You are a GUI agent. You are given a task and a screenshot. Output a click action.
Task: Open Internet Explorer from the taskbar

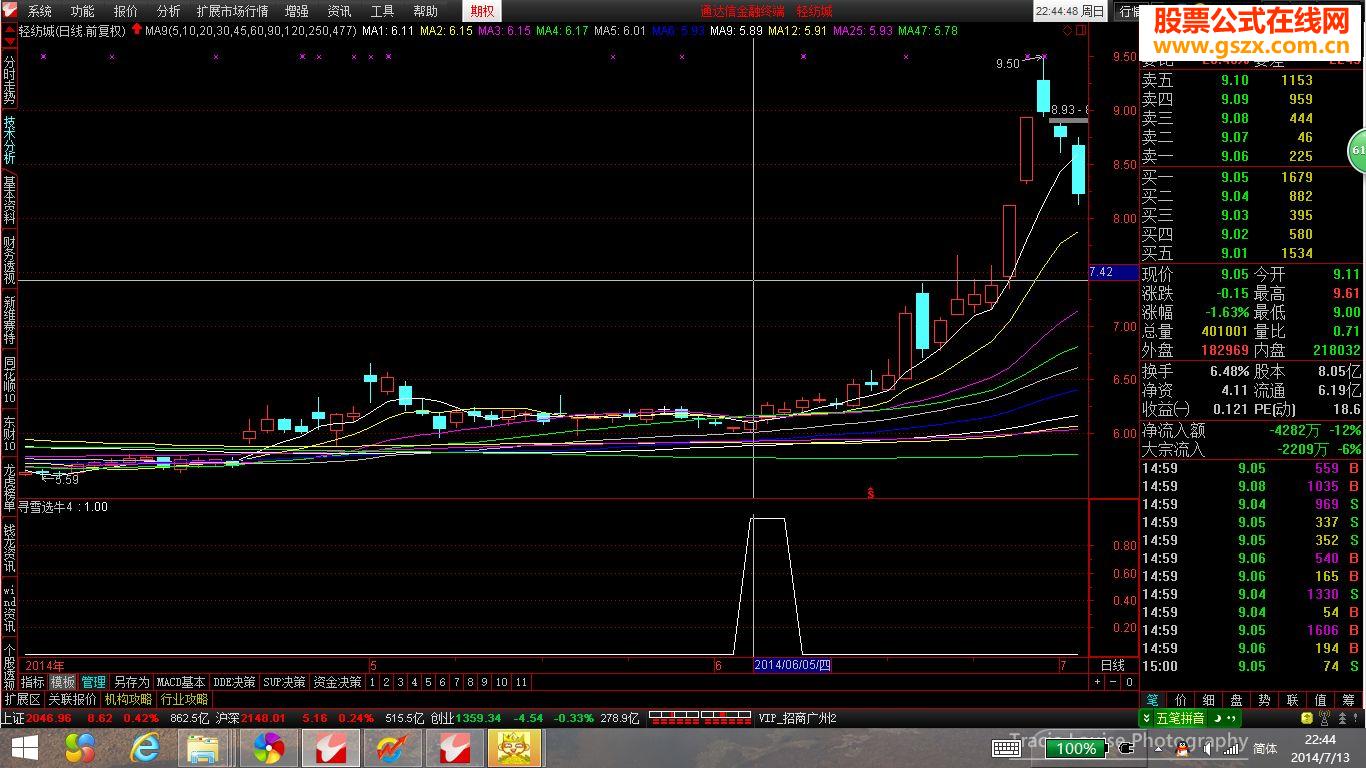coord(144,748)
